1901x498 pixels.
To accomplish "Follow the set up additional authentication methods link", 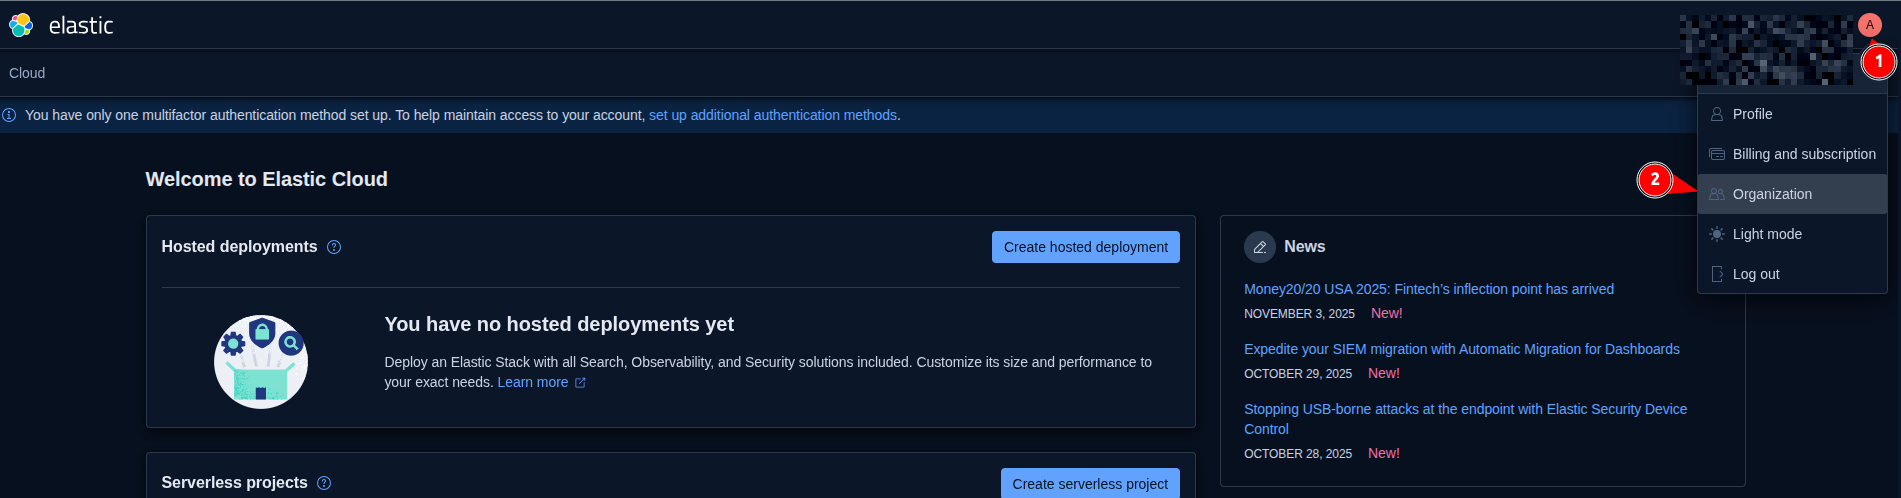I will [773, 115].
